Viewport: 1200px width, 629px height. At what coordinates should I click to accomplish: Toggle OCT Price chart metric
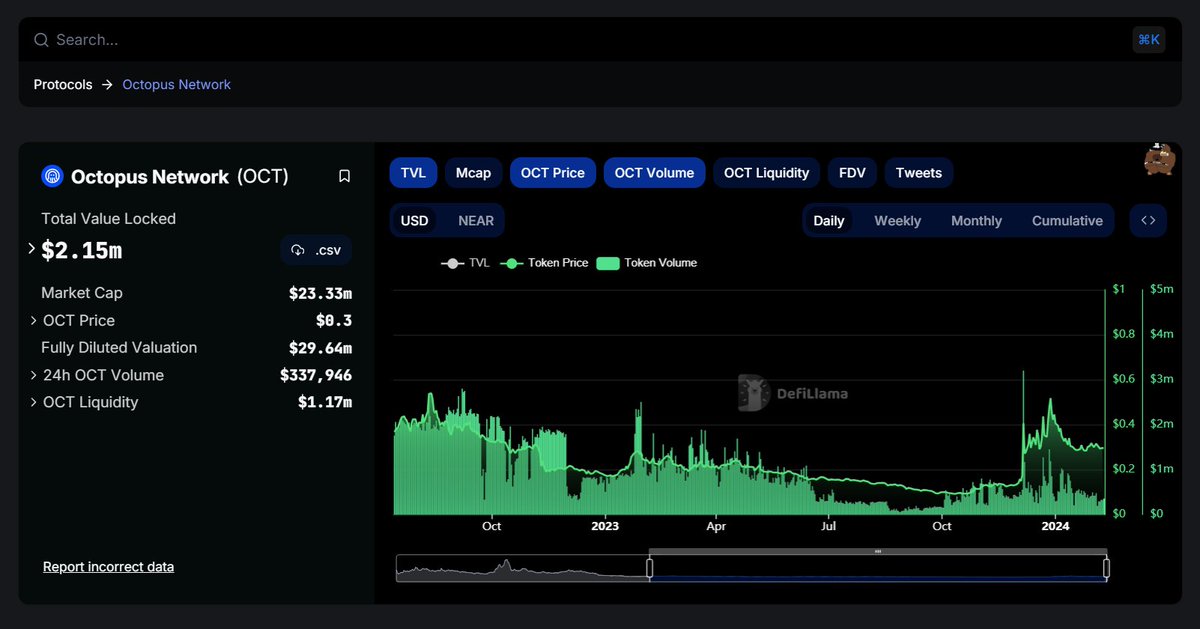click(553, 173)
